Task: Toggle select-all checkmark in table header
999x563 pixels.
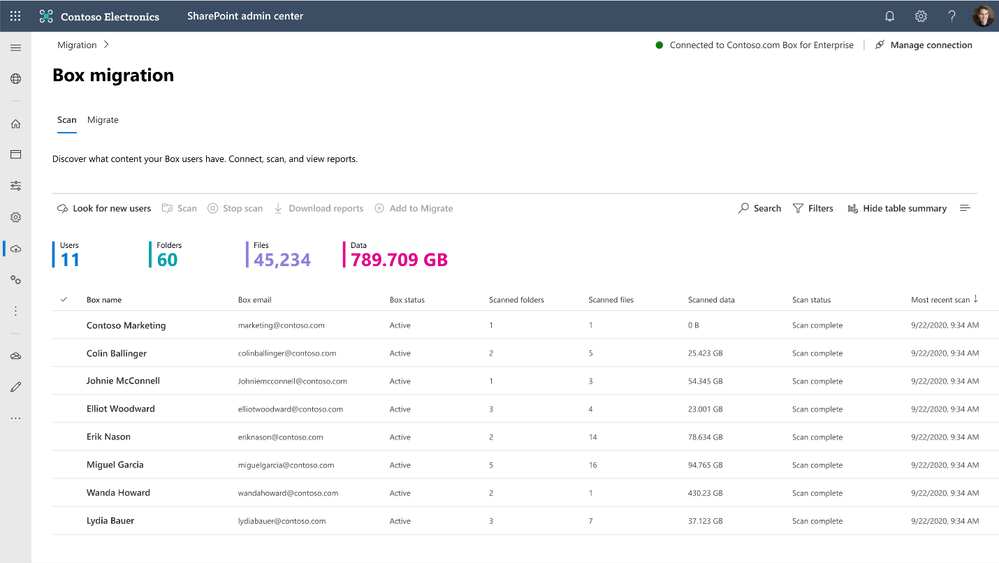Action: click(x=64, y=299)
